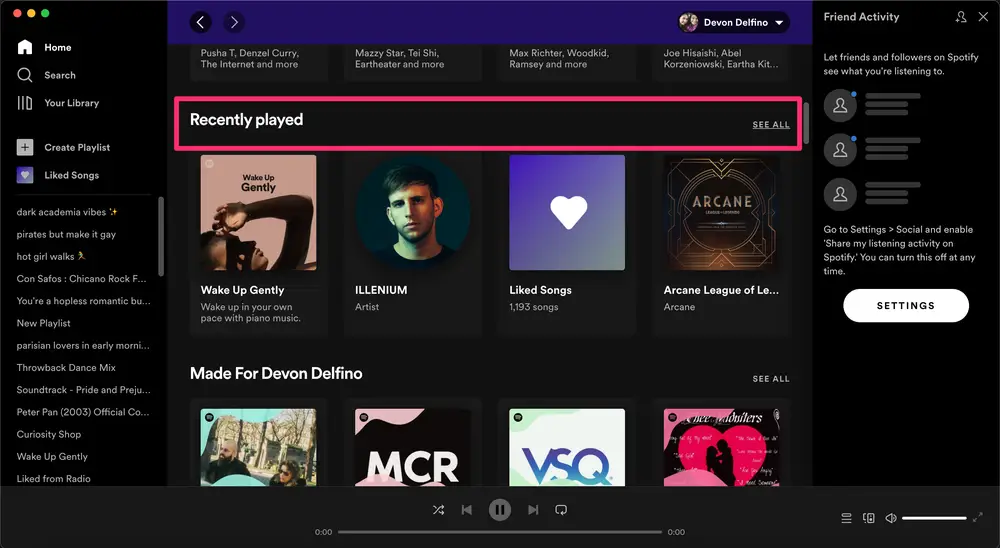The height and width of the screenshot is (548, 1000).
Task: Open 'You're a hopless romantic bu...' playlist
Action: (84, 301)
